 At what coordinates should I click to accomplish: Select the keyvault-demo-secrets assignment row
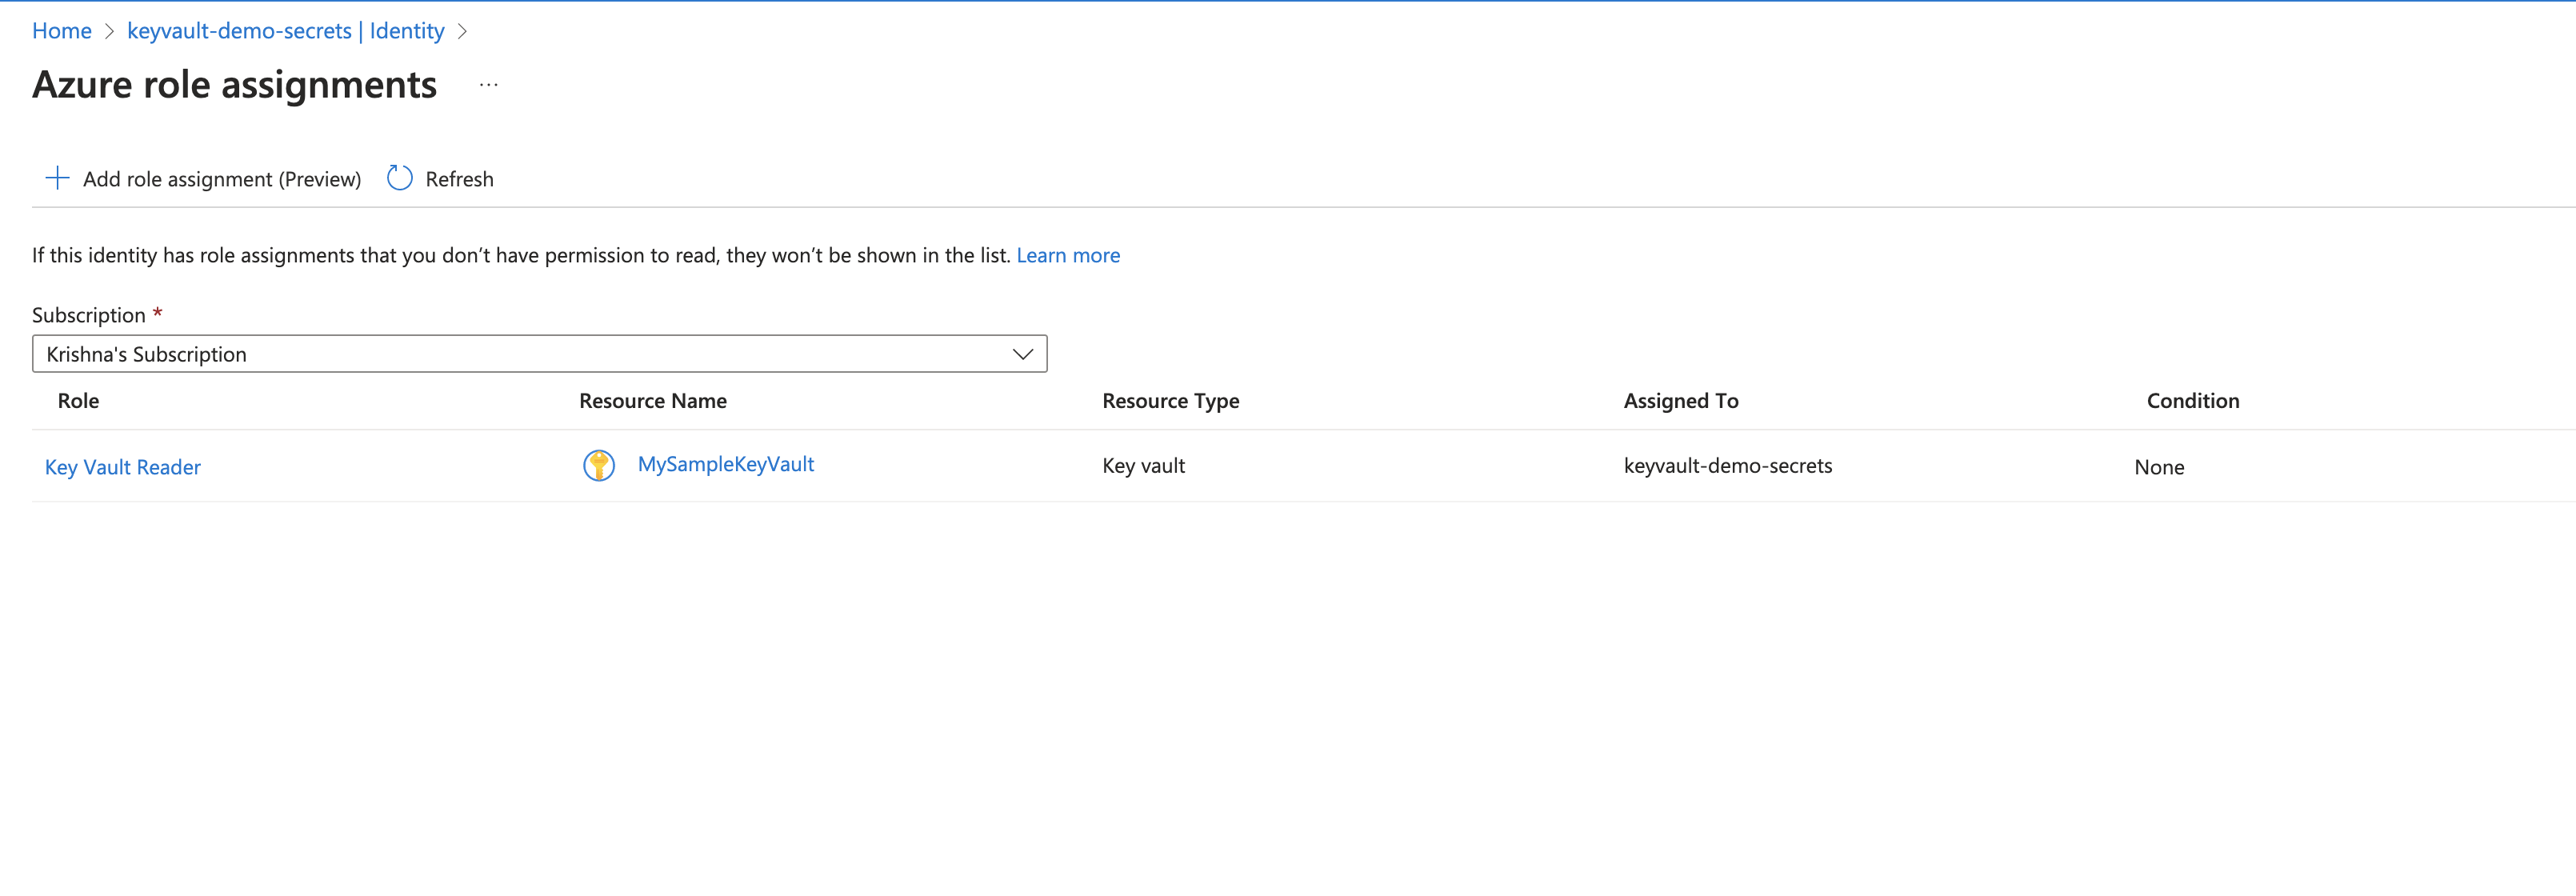click(x=1728, y=465)
